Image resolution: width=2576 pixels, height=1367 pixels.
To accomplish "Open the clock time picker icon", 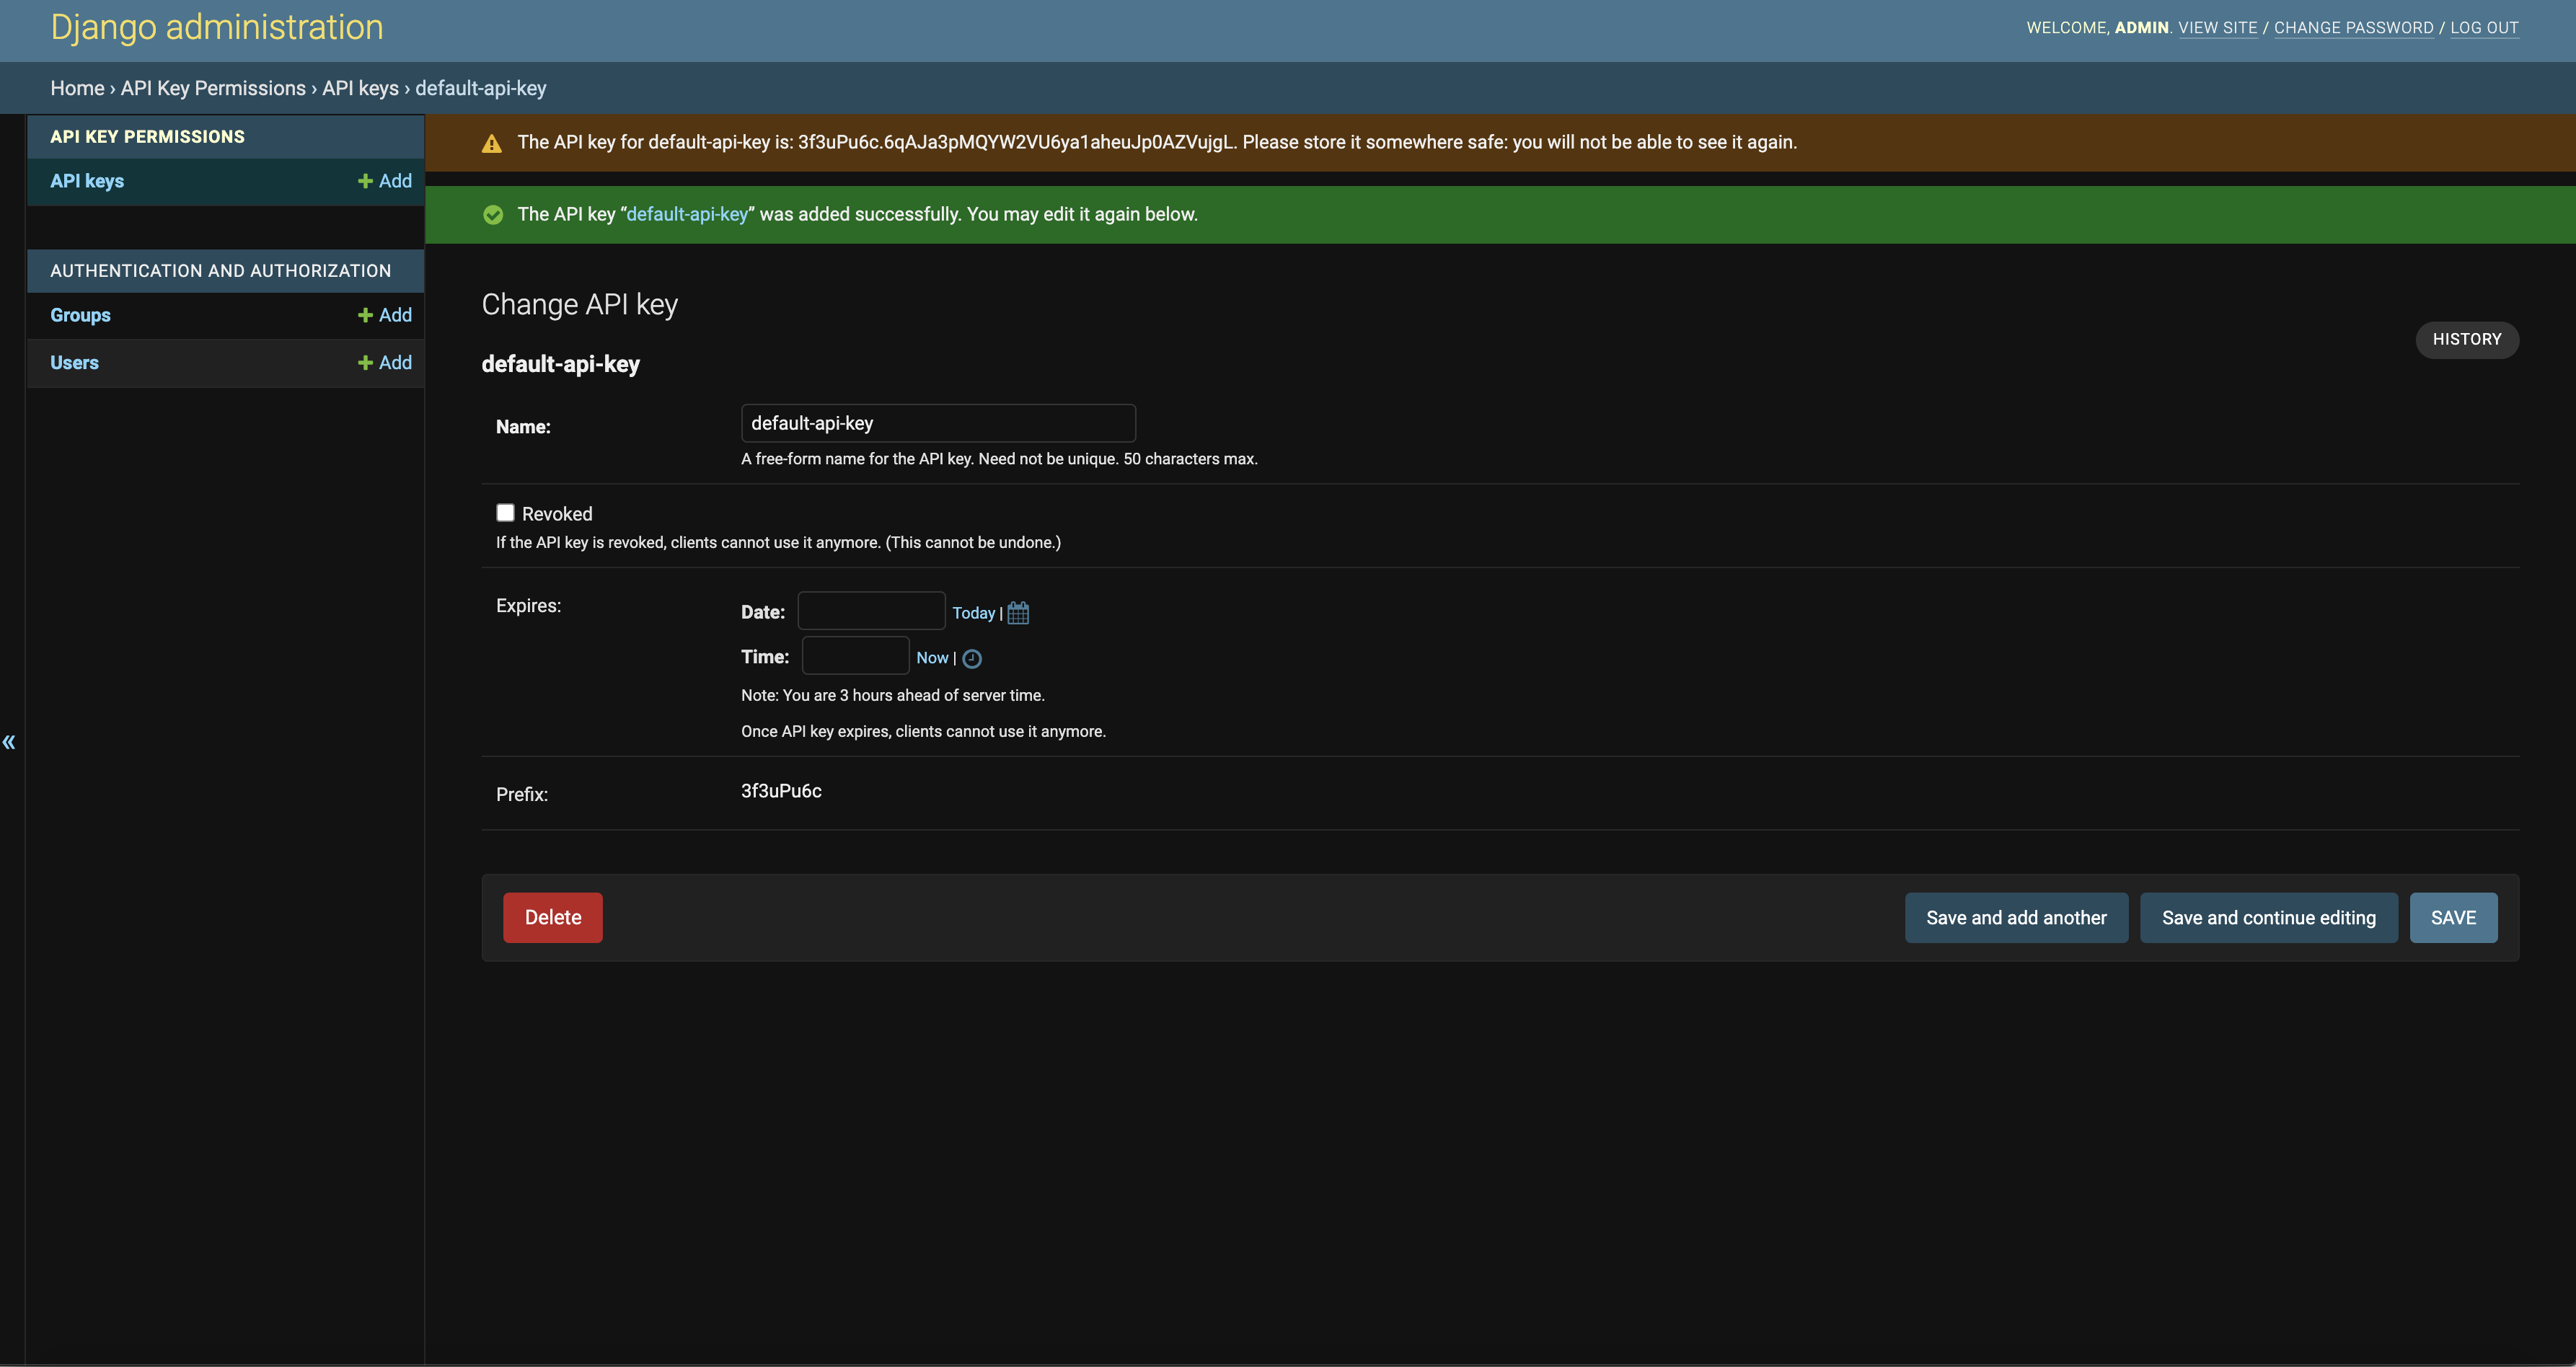I will 971,658.
